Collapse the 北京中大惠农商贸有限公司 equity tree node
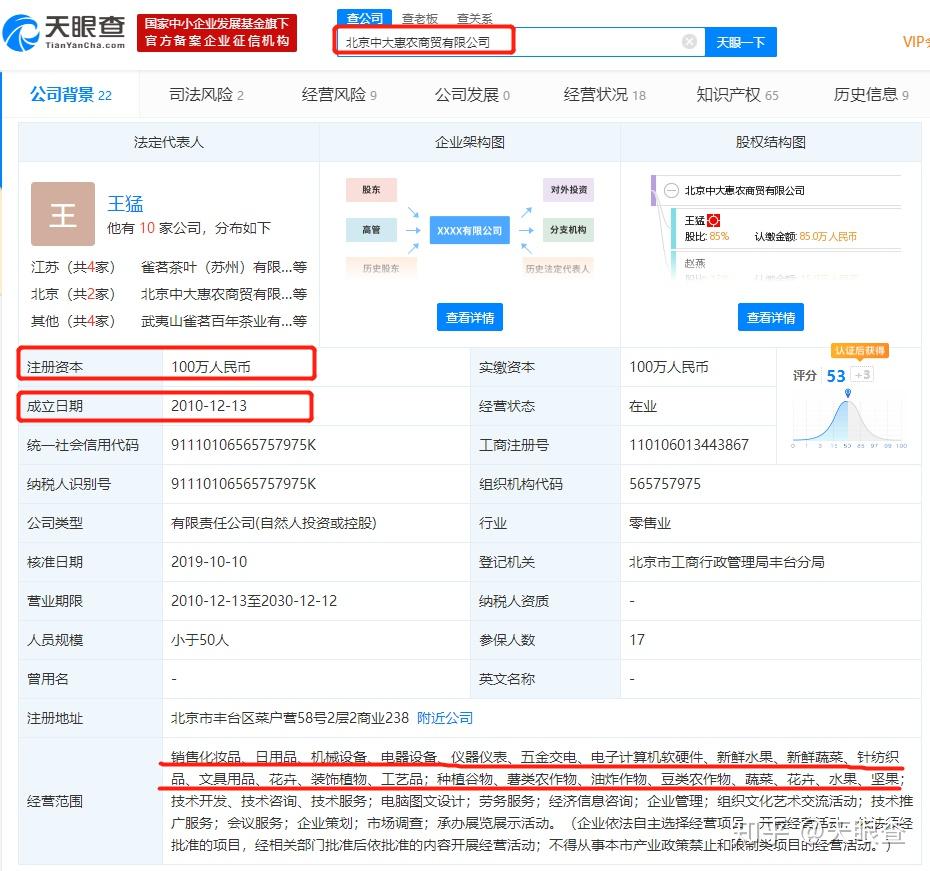Viewport: 930px width, 871px height. [671, 190]
